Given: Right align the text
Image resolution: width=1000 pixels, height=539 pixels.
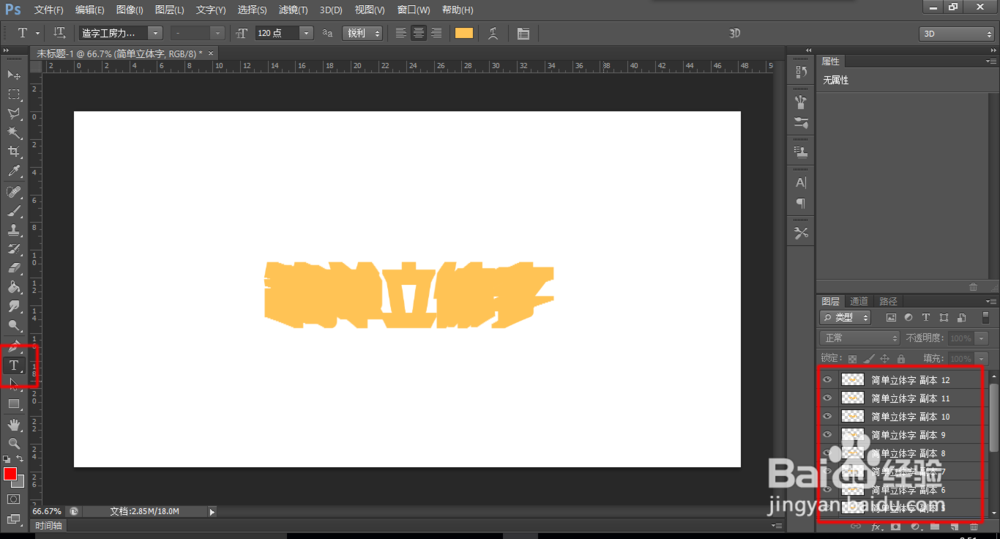Looking at the screenshot, I should [436, 33].
